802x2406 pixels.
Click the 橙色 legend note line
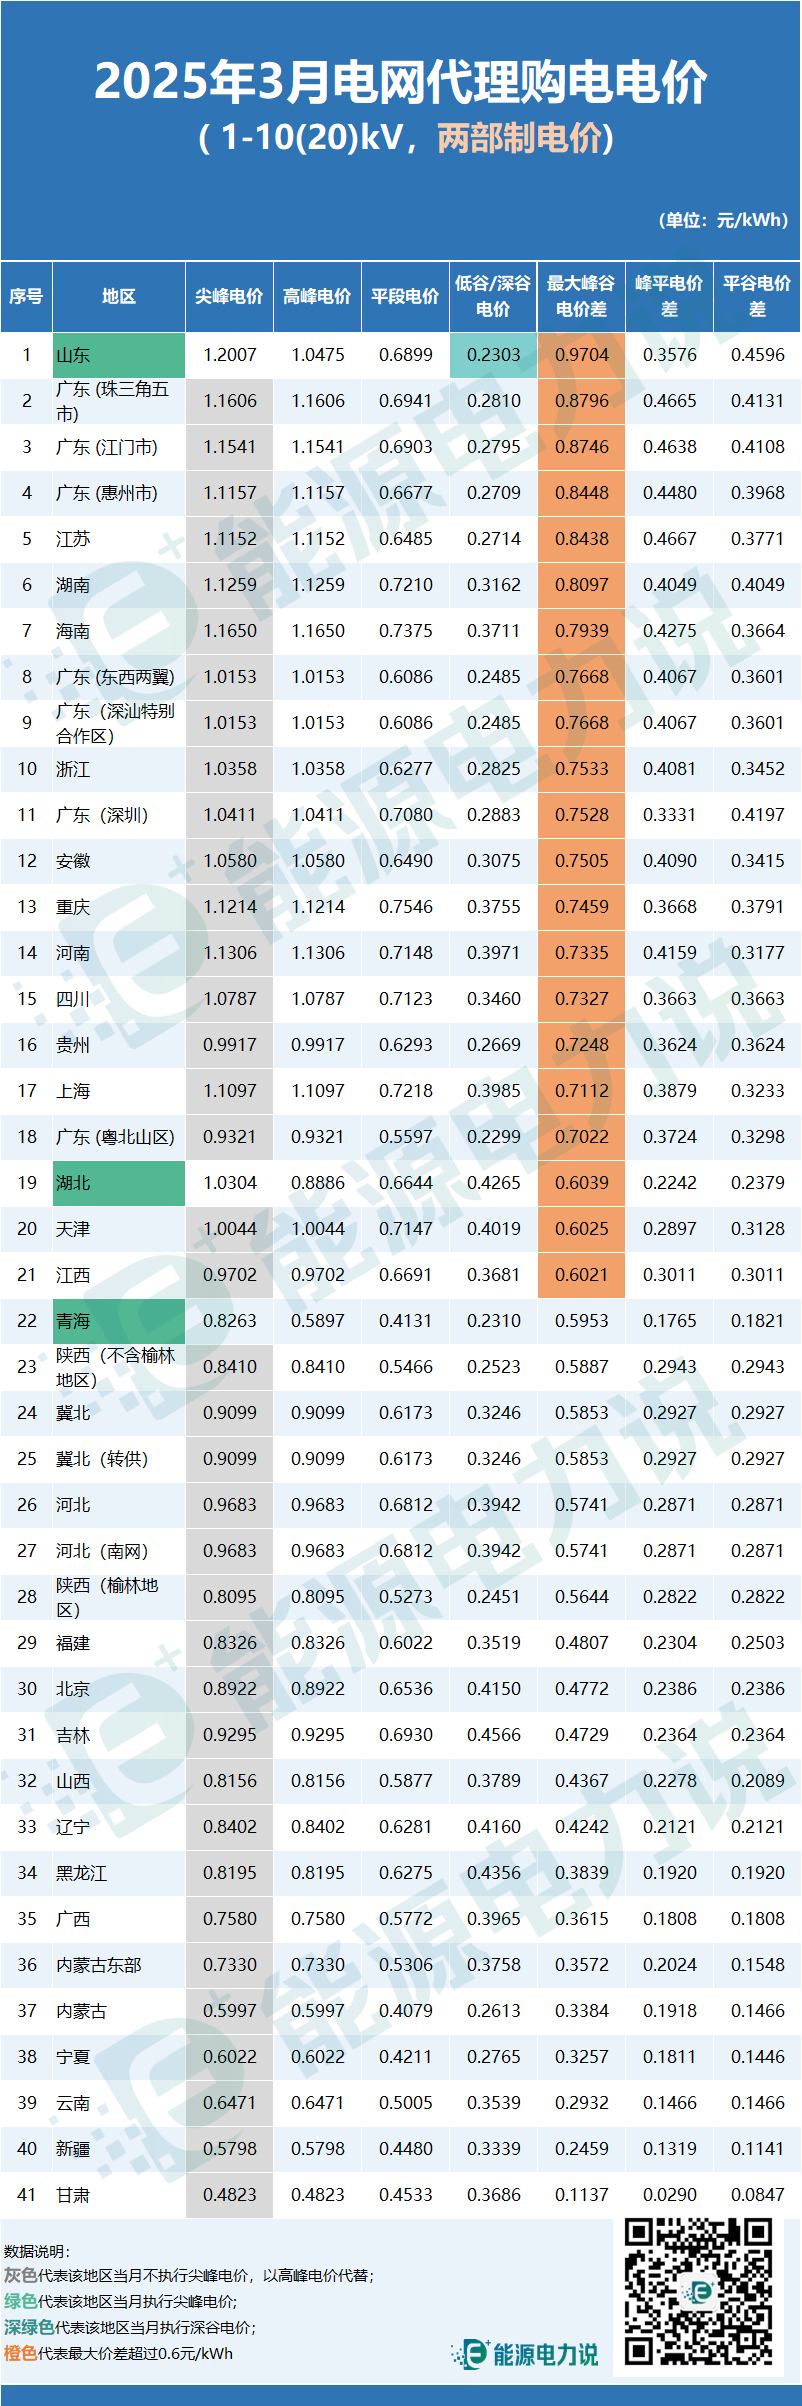point(118,2353)
